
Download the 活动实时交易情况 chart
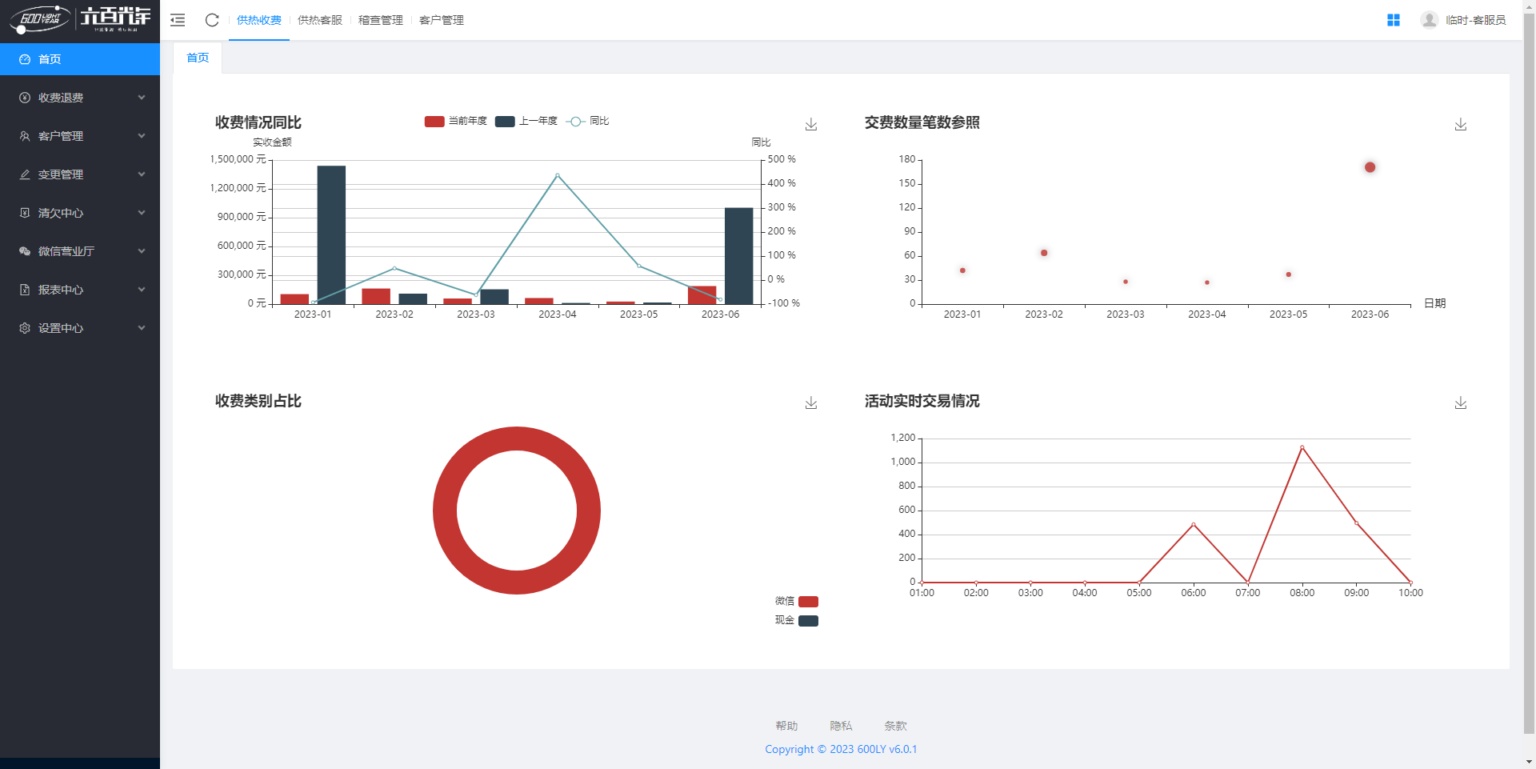click(1460, 402)
